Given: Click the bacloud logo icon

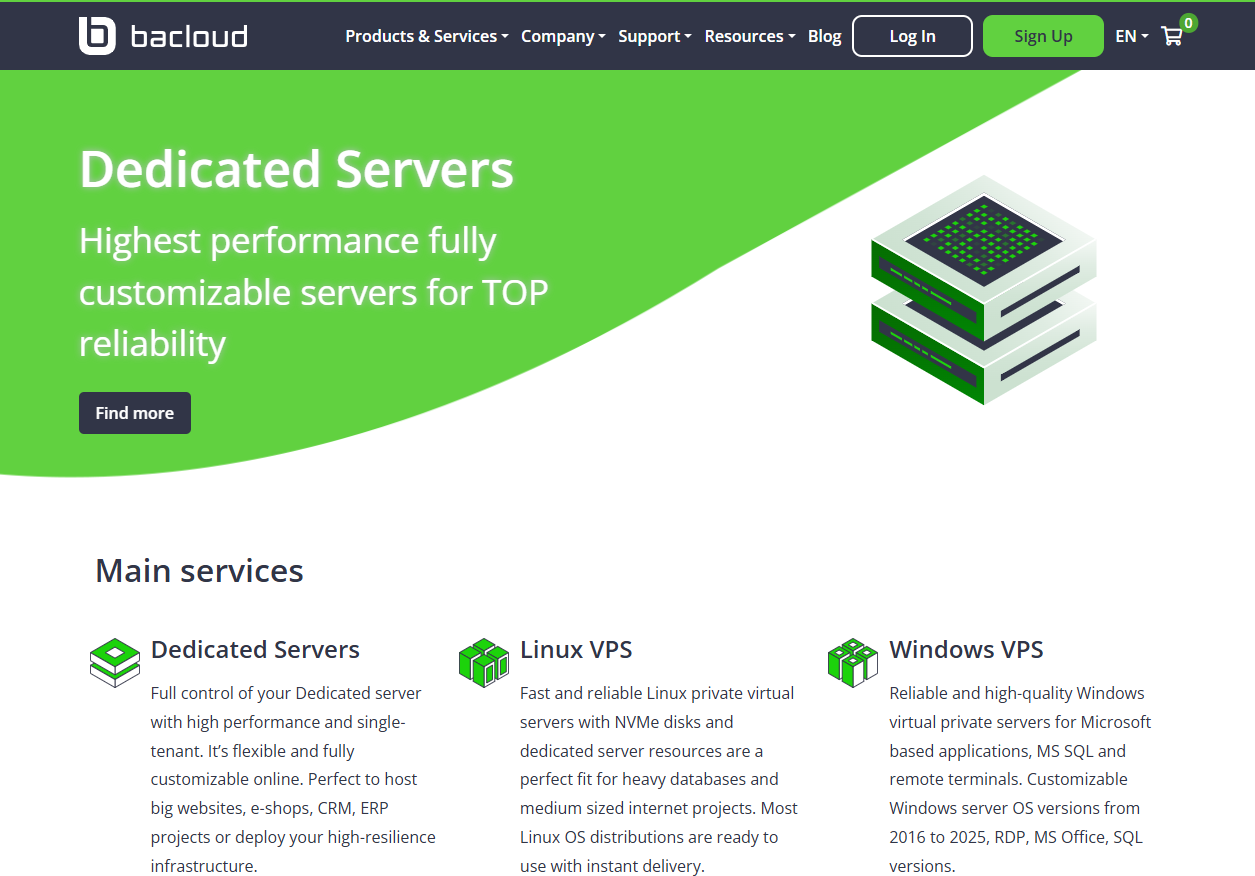Looking at the screenshot, I should click(97, 36).
